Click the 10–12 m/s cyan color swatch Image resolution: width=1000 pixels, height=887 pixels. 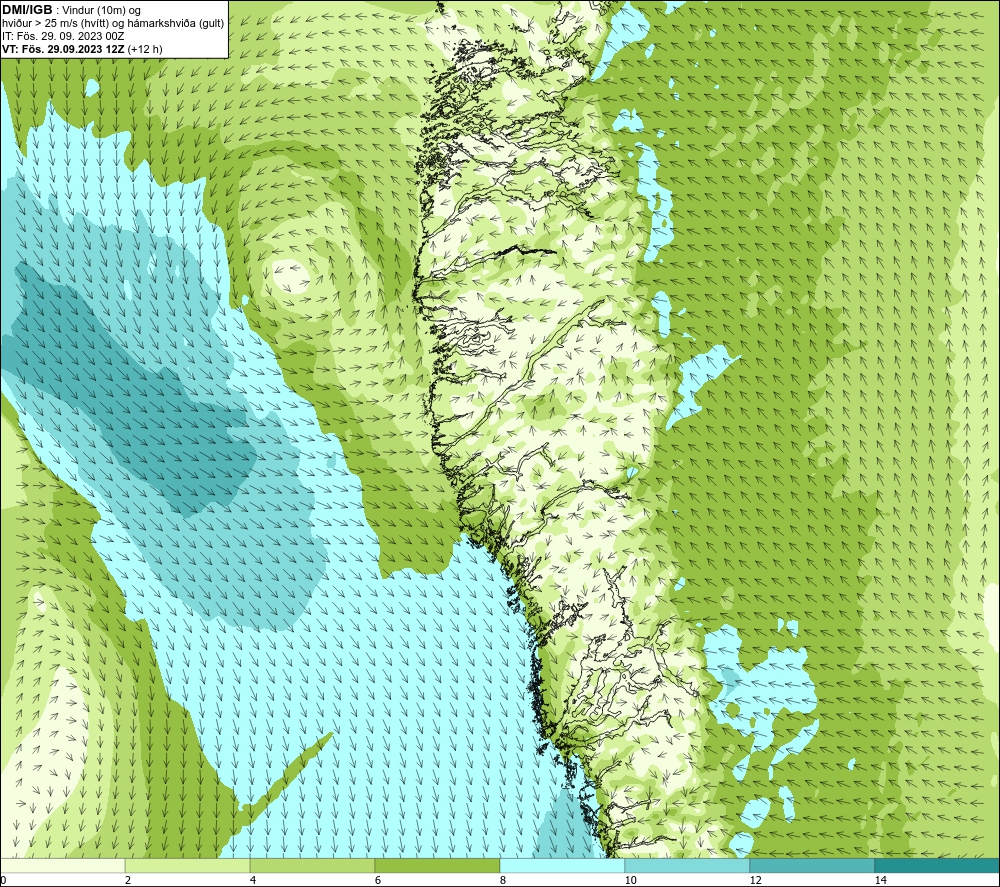(688, 865)
